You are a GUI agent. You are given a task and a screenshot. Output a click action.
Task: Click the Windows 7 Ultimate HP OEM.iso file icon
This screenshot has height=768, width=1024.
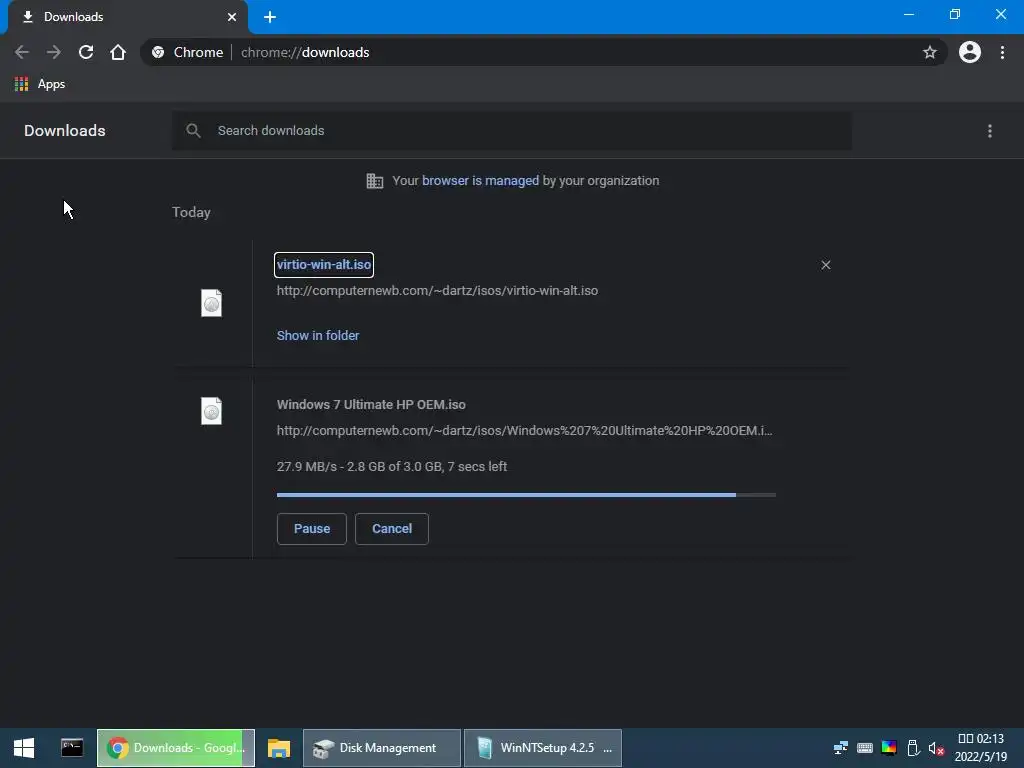point(211,411)
